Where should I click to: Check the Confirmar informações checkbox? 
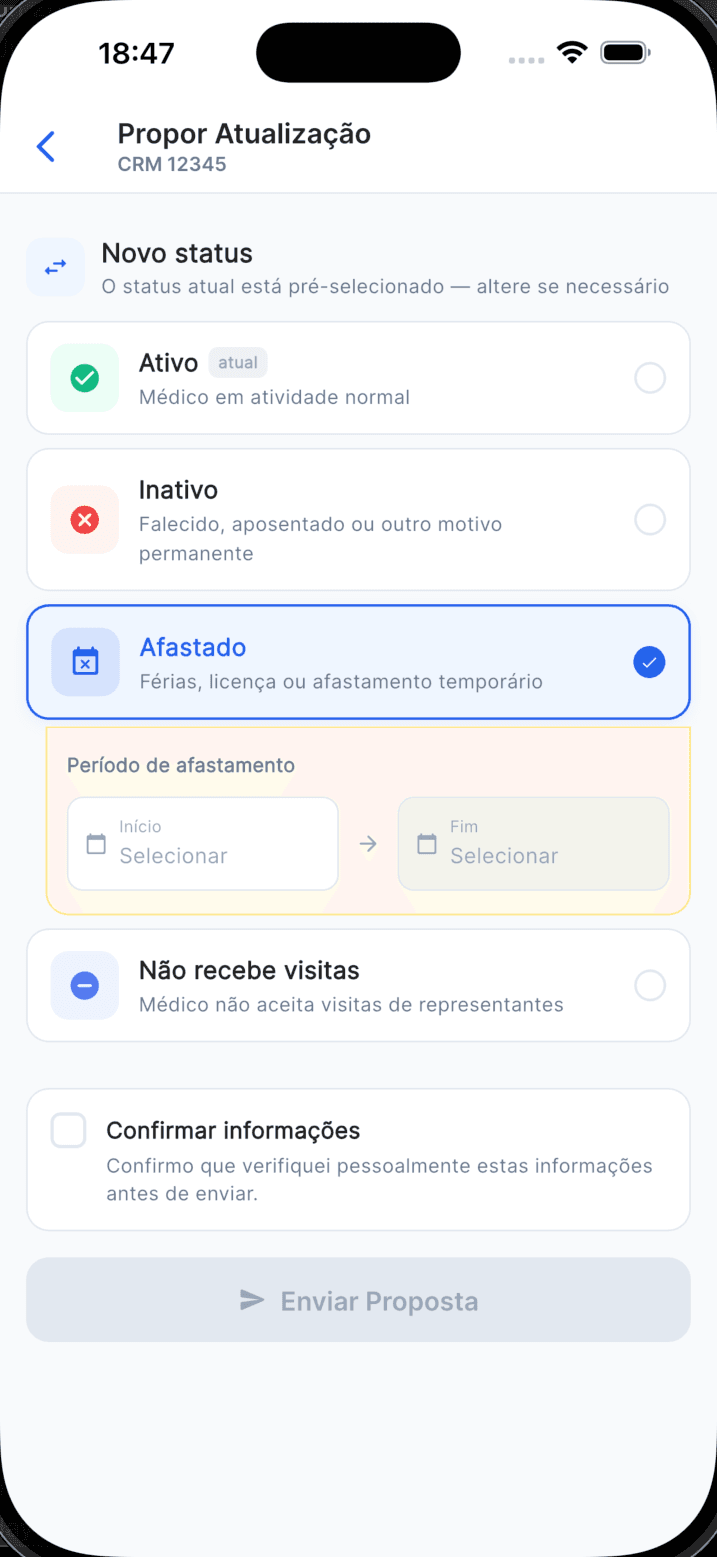68,1130
